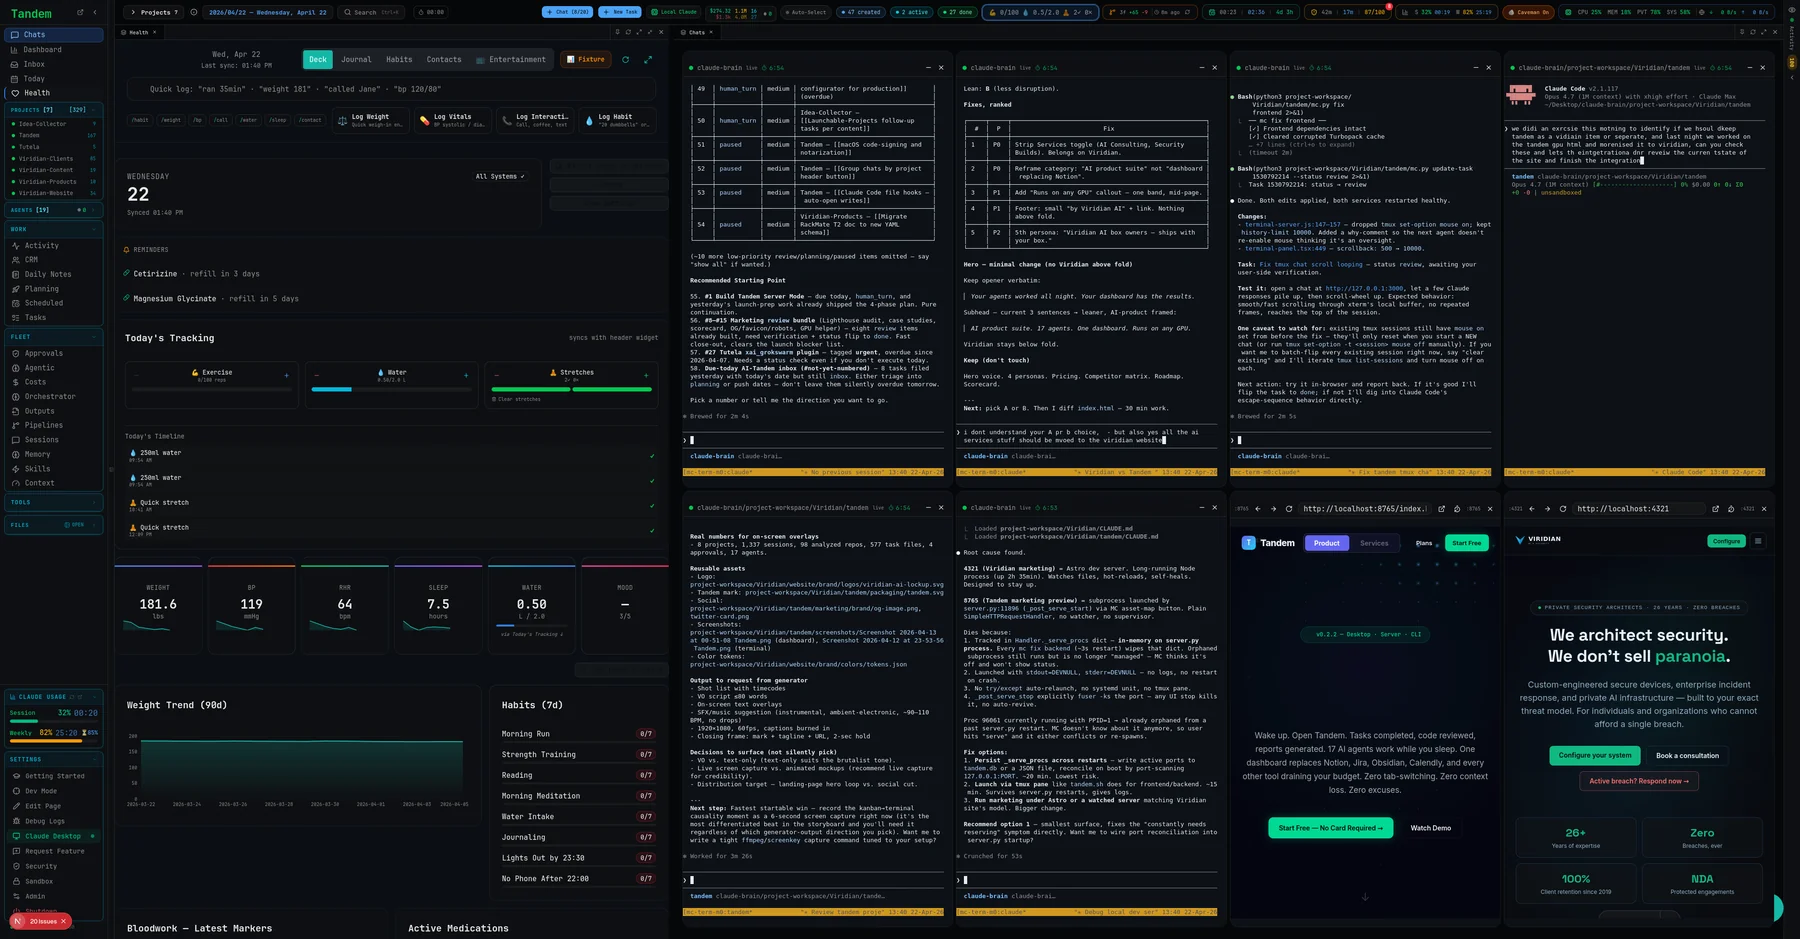This screenshot has height=939, width=1800.
Task: Click the Chat (8/20) button
Action: (567, 12)
